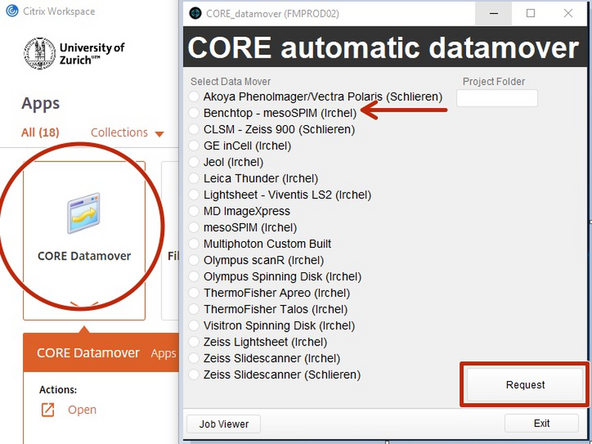Viewport: 592px width, 444px height.
Task: Click the Apps label in orange details bar
Action: (163, 354)
